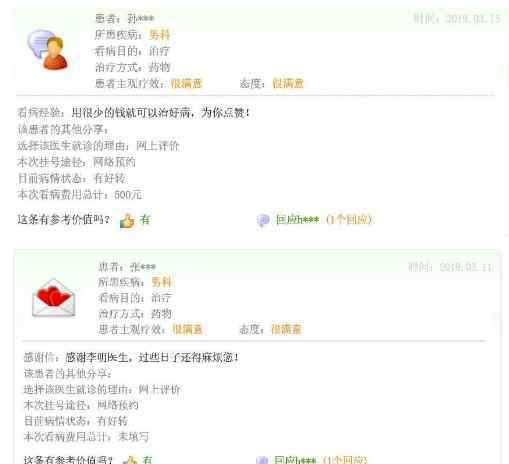Click the first review's user avatar icon
This screenshot has height=464, width=509.
(48, 50)
